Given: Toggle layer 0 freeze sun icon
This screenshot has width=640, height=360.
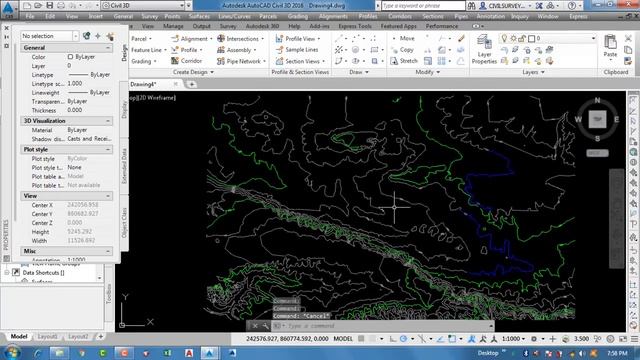Looking at the screenshot, I should (513, 38).
